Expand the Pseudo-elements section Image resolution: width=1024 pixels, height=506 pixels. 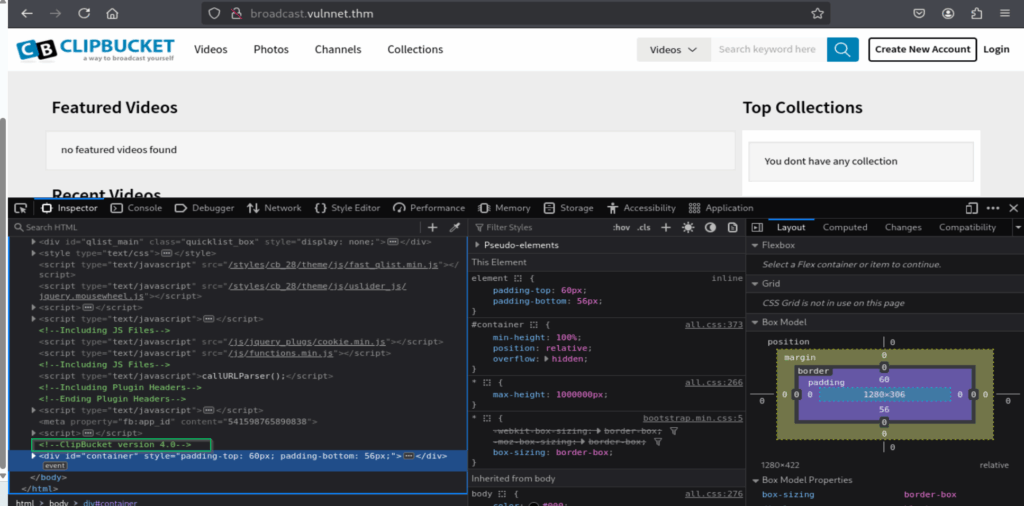pyautogui.click(x=477, y=245)
